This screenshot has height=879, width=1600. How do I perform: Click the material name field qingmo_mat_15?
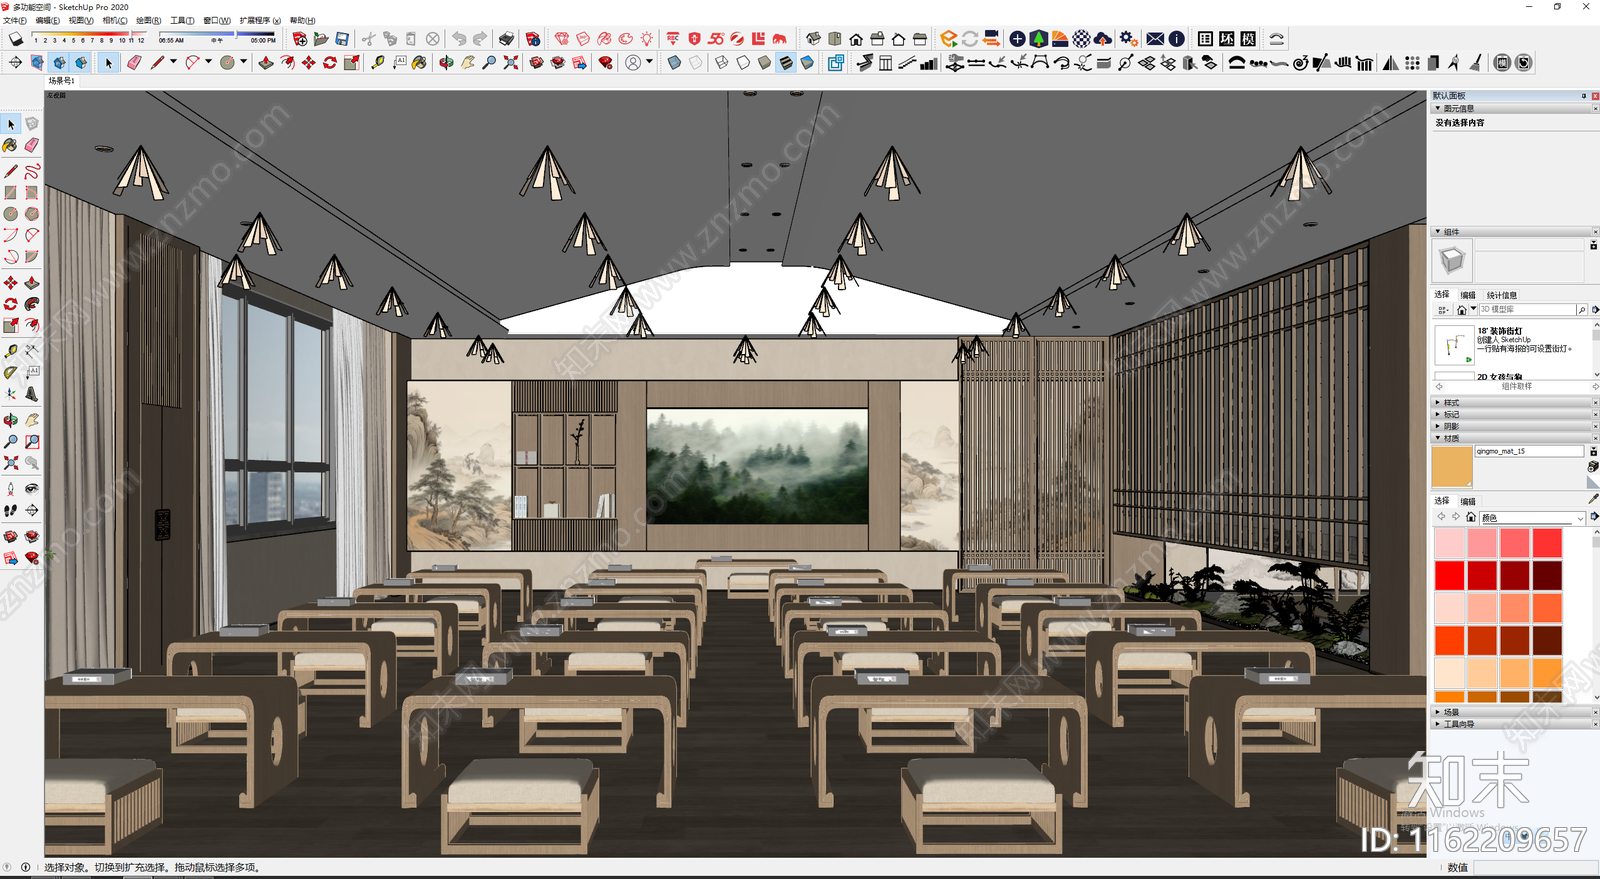pyautogui.click(x=1530, y=452)
